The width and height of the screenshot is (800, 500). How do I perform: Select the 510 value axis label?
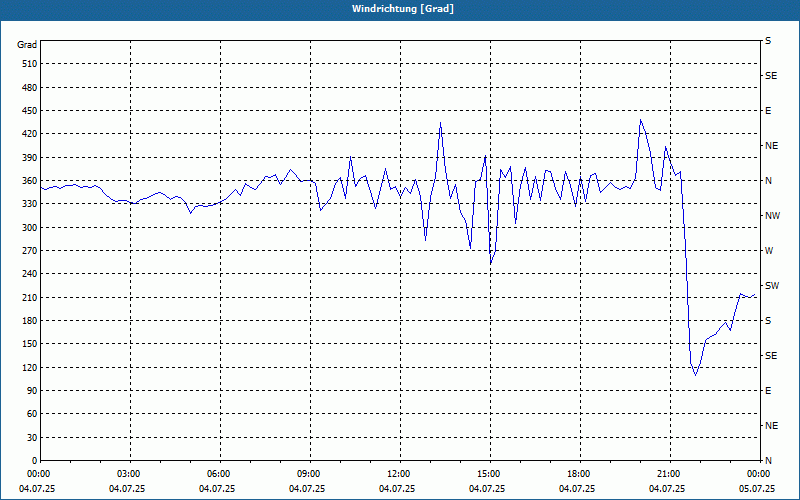pos(29,64)
